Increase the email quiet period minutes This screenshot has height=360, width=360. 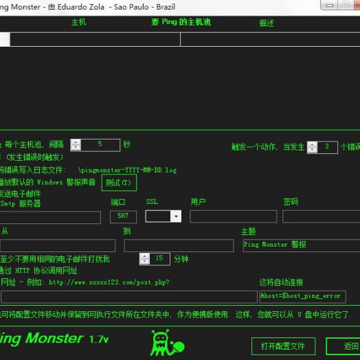click(145, 256)
